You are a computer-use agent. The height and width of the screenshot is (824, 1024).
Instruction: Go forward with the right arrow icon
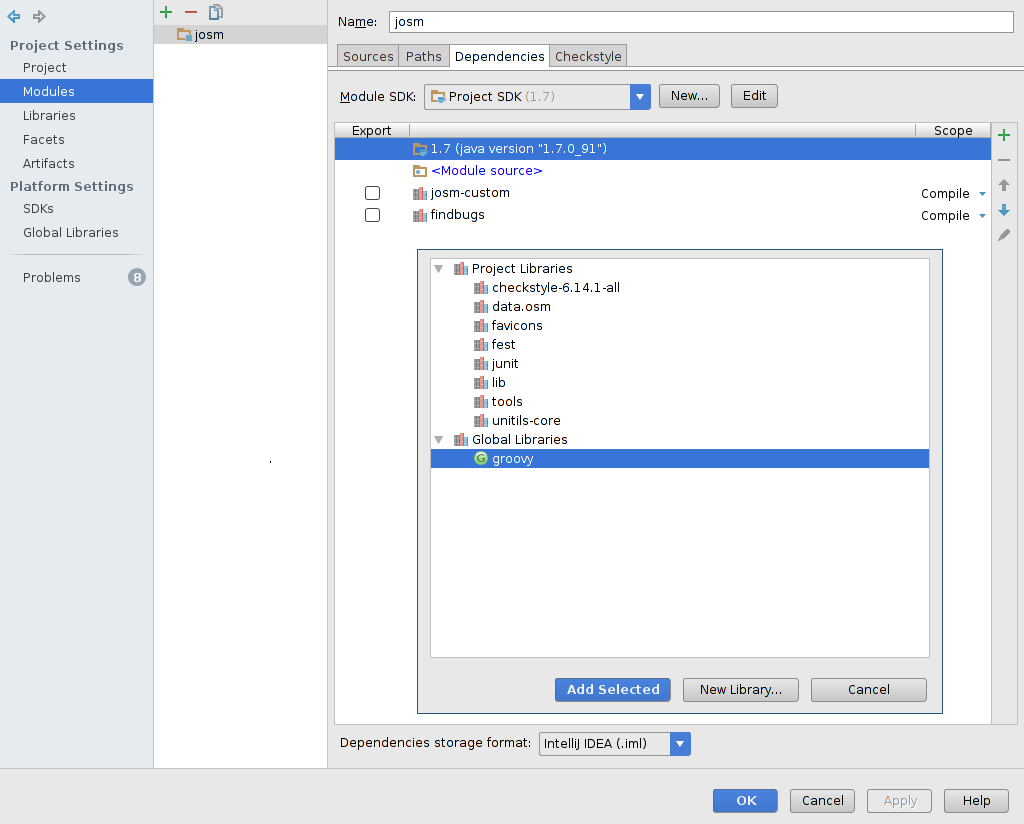point(39,16)
